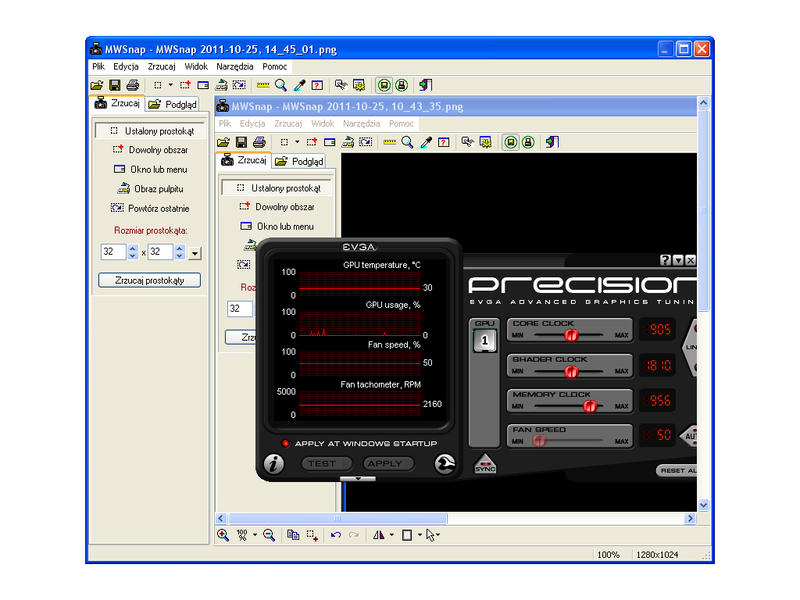Open the Narzędzia menu
The width and height of the screenshot is (800, 600).
point(235,66)
